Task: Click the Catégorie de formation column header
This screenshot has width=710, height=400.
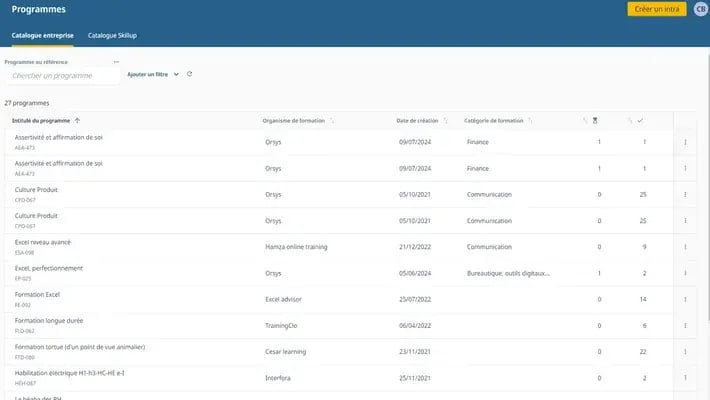Action: tap(494, 120)
